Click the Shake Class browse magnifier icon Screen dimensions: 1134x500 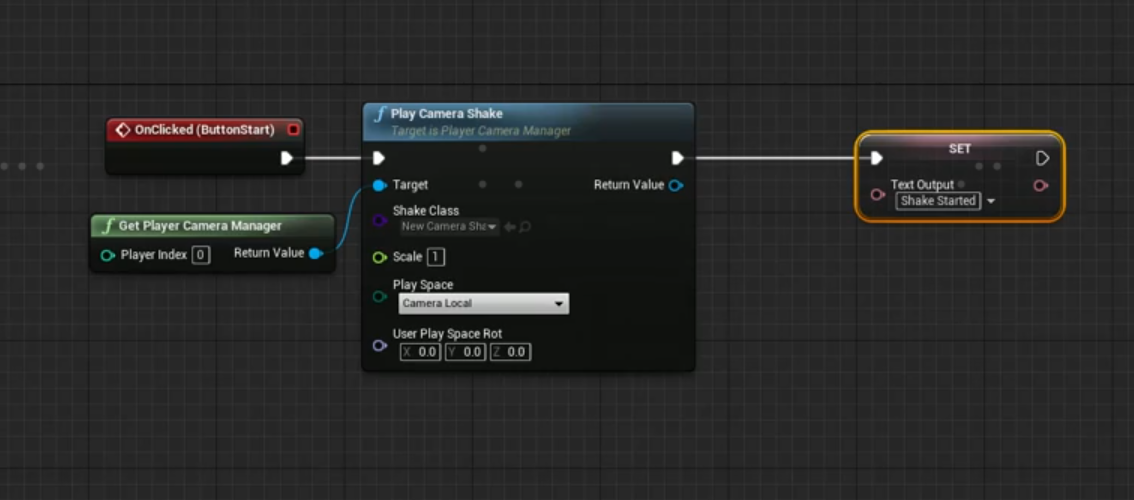525,226
